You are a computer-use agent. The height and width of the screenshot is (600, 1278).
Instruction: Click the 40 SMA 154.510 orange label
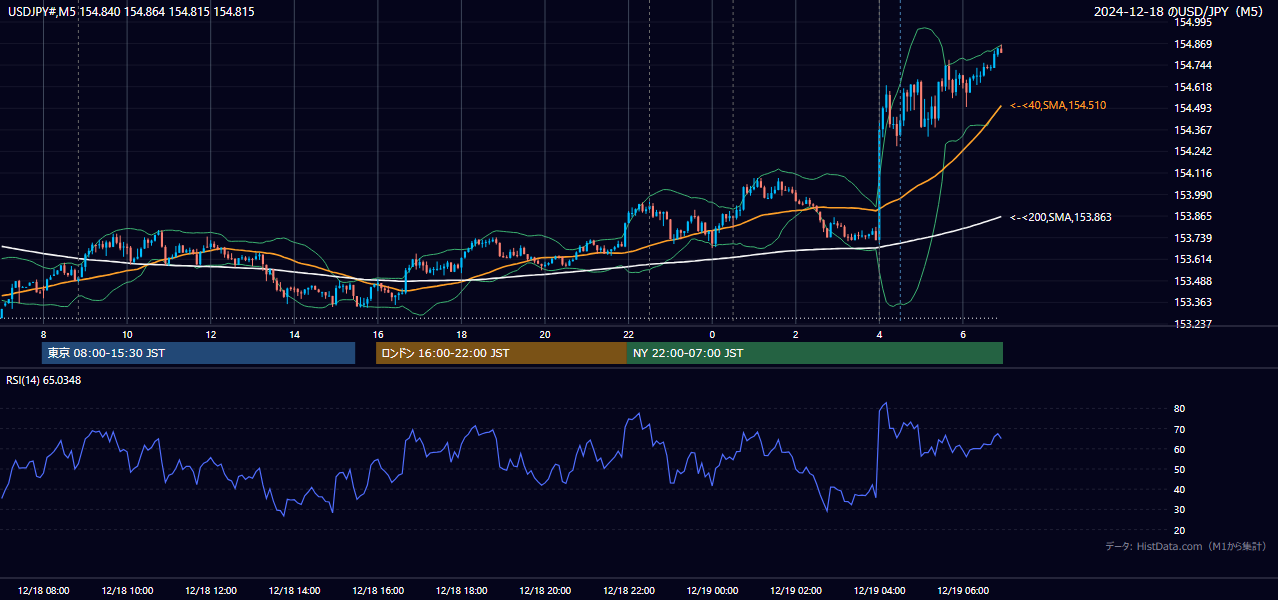point(1058,105)
